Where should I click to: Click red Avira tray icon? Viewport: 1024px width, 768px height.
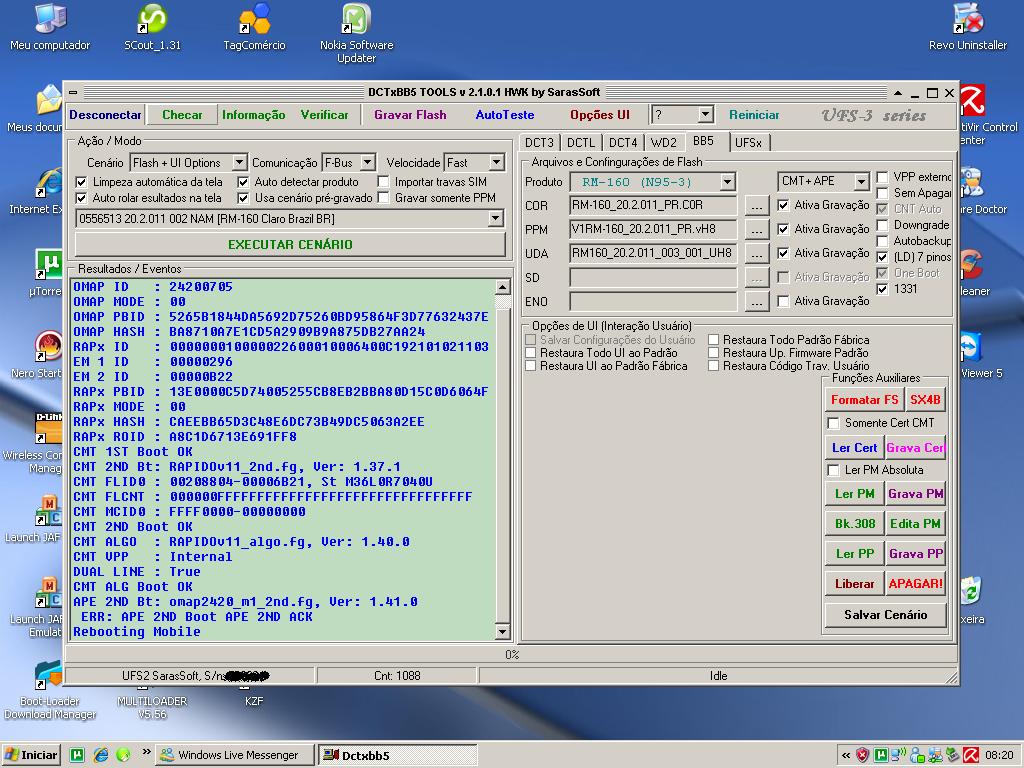[x=971, y=756]
